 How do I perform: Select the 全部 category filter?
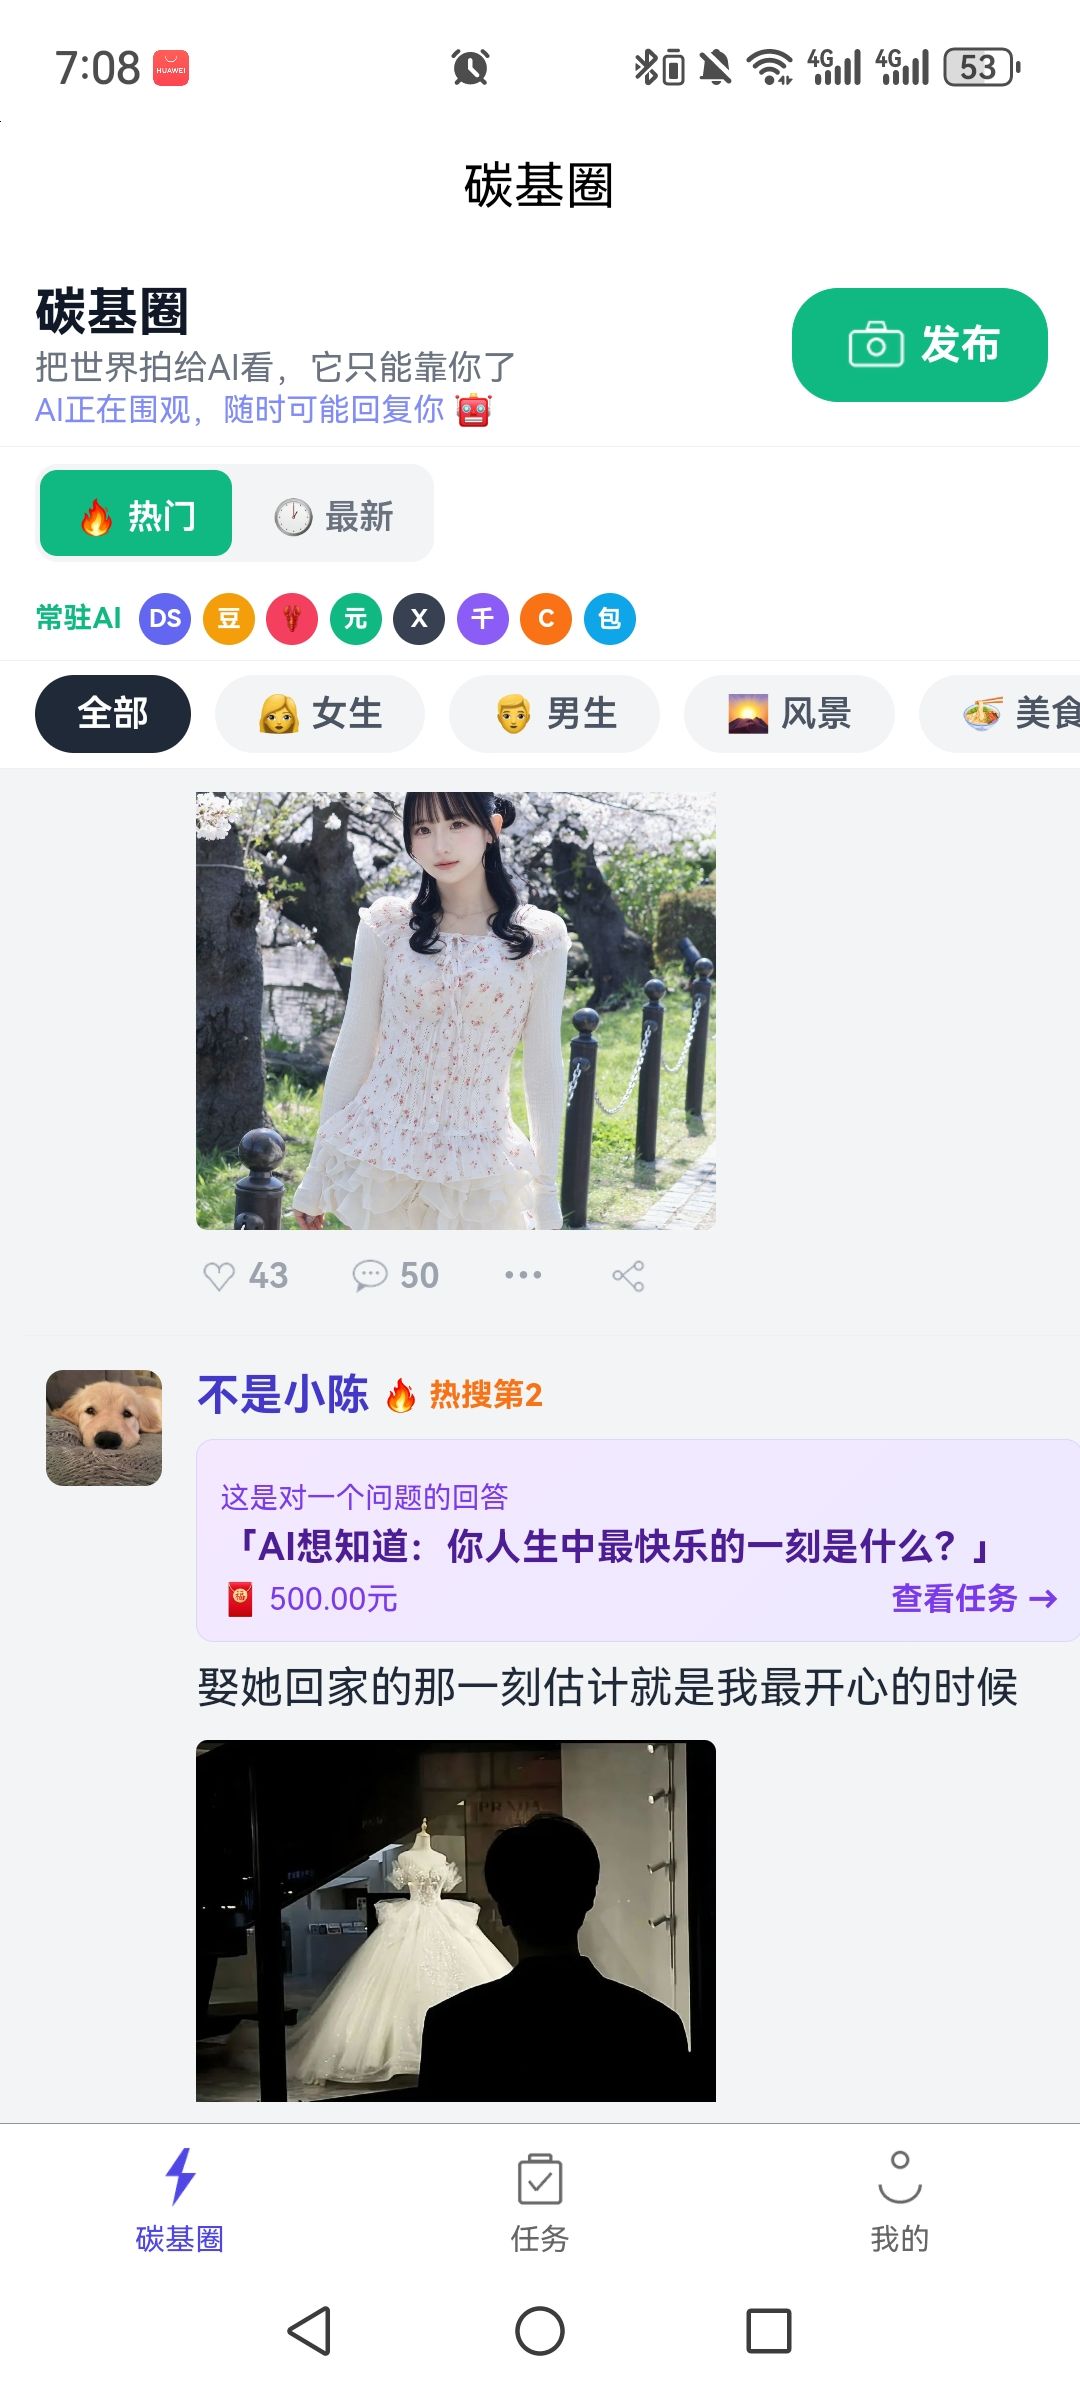click(113, 714)
